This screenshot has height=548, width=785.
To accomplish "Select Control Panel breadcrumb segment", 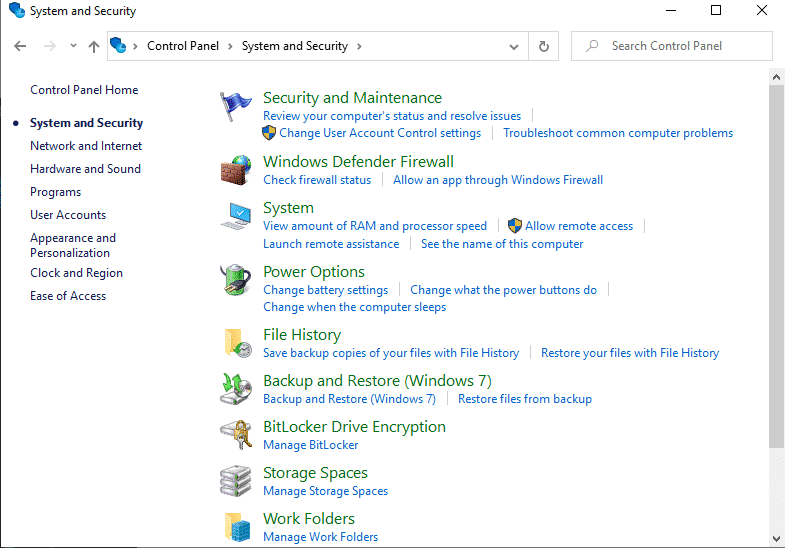I will pyautogui.click(x=183, y=46).
